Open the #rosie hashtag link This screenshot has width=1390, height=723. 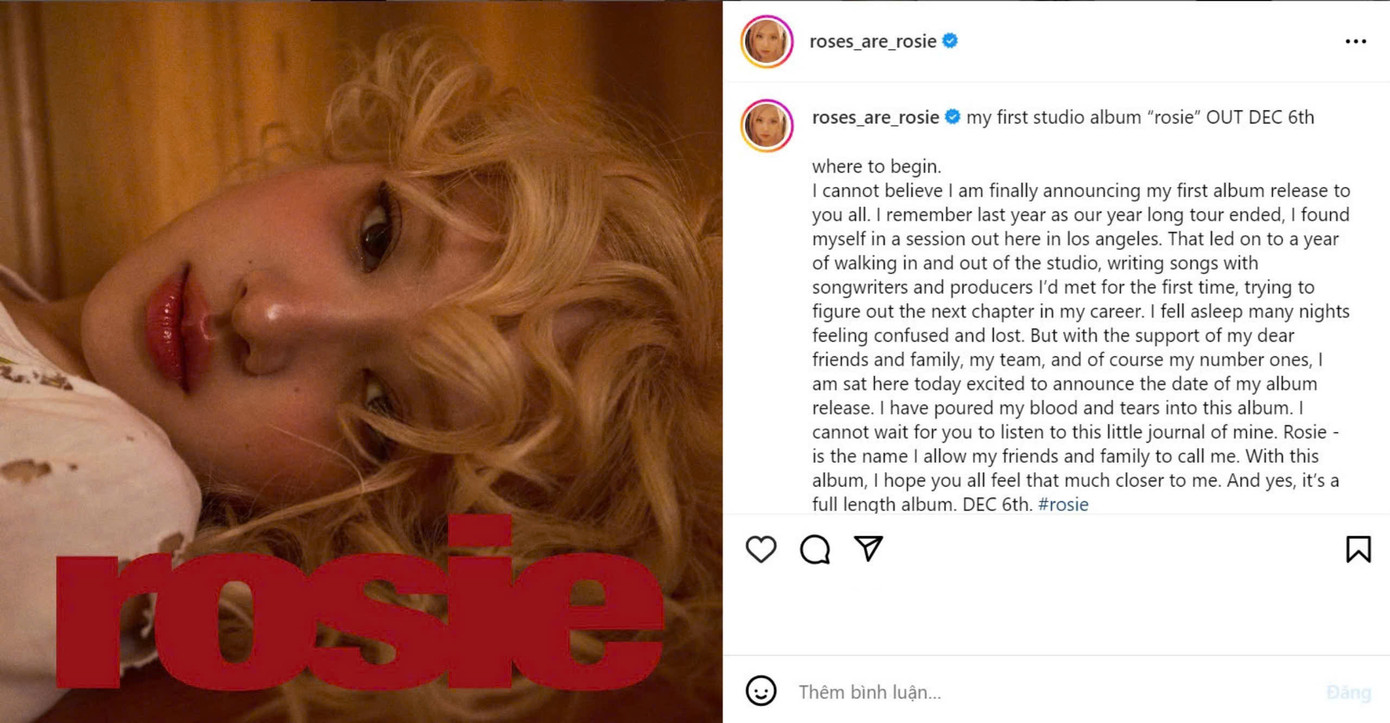point(1063,504)
